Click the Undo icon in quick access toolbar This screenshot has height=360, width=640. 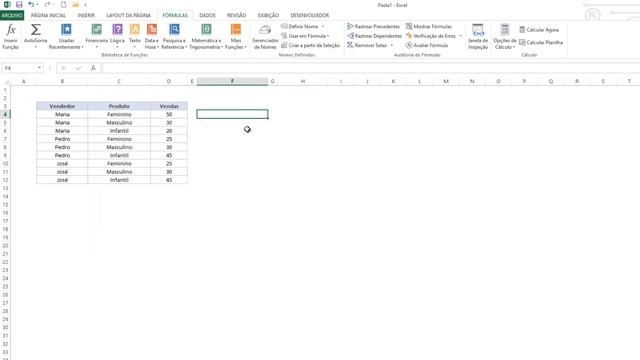point(31,4)
